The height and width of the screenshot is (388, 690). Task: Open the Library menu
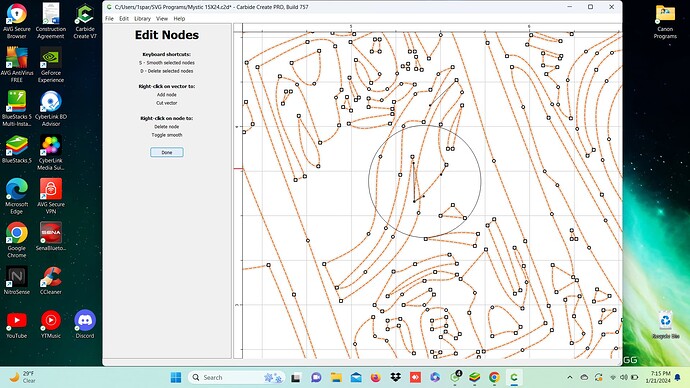pyautogui.click(x=142, y=18)
